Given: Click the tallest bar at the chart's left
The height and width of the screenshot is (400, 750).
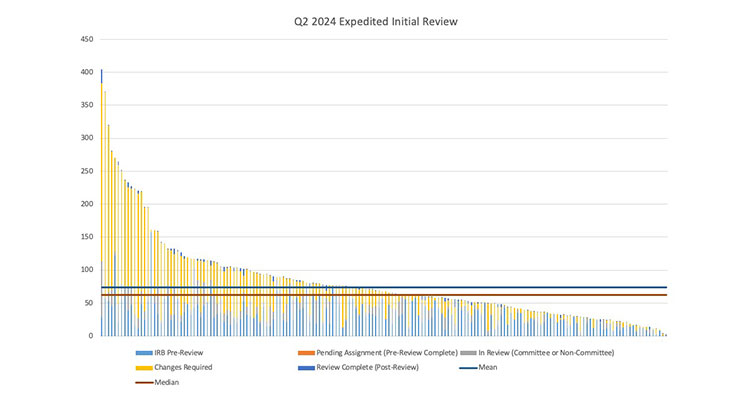Looking at the screenshot, I should click(102, 200).
